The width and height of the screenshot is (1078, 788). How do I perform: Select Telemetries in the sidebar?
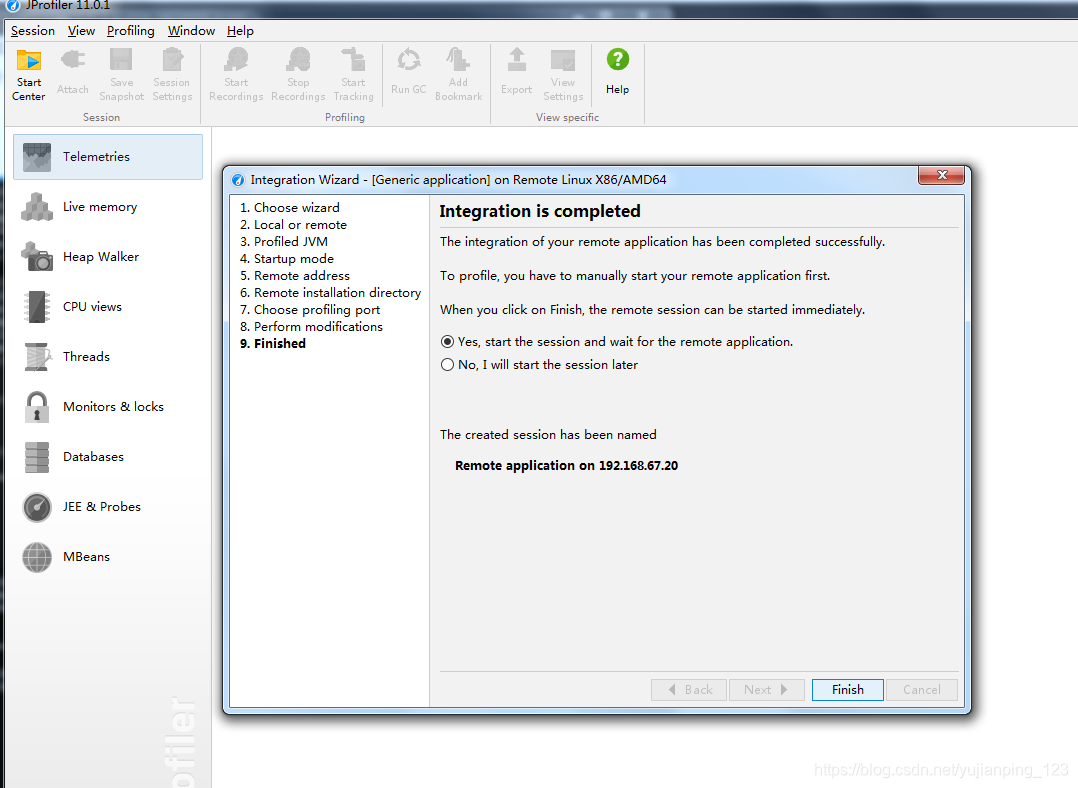pyautogui.click(x=108, y=157)
